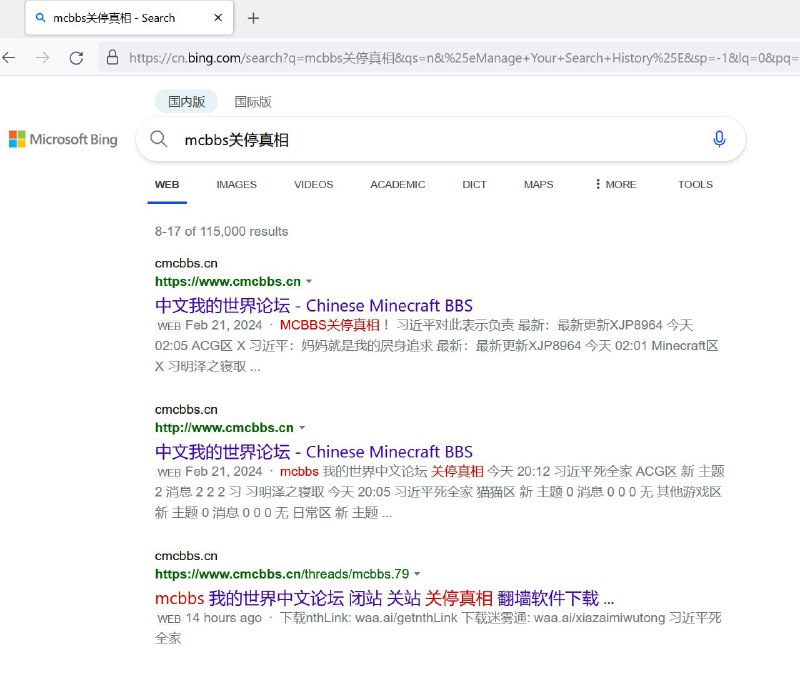Open the MAPS tab
This screenshot has width=800, height=674.
point(538,184)
